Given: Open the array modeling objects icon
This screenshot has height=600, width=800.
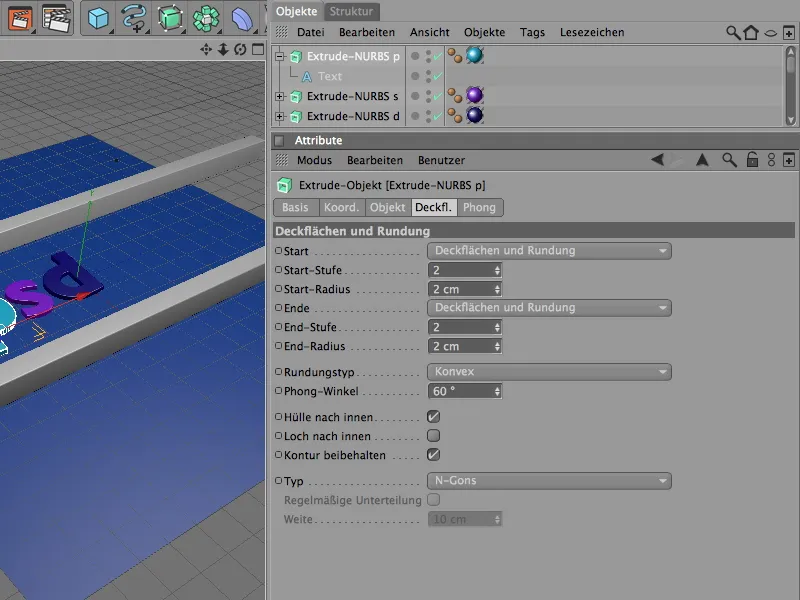Looking at the screenshot, I should (x=206, y=18).
